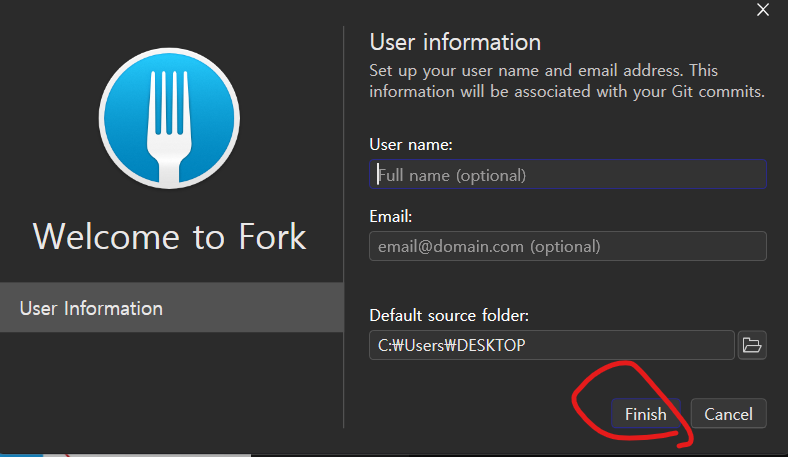Viewport: 788px width, 457px height.
Task: Click the "User information" heading
Action: point(455,42)
